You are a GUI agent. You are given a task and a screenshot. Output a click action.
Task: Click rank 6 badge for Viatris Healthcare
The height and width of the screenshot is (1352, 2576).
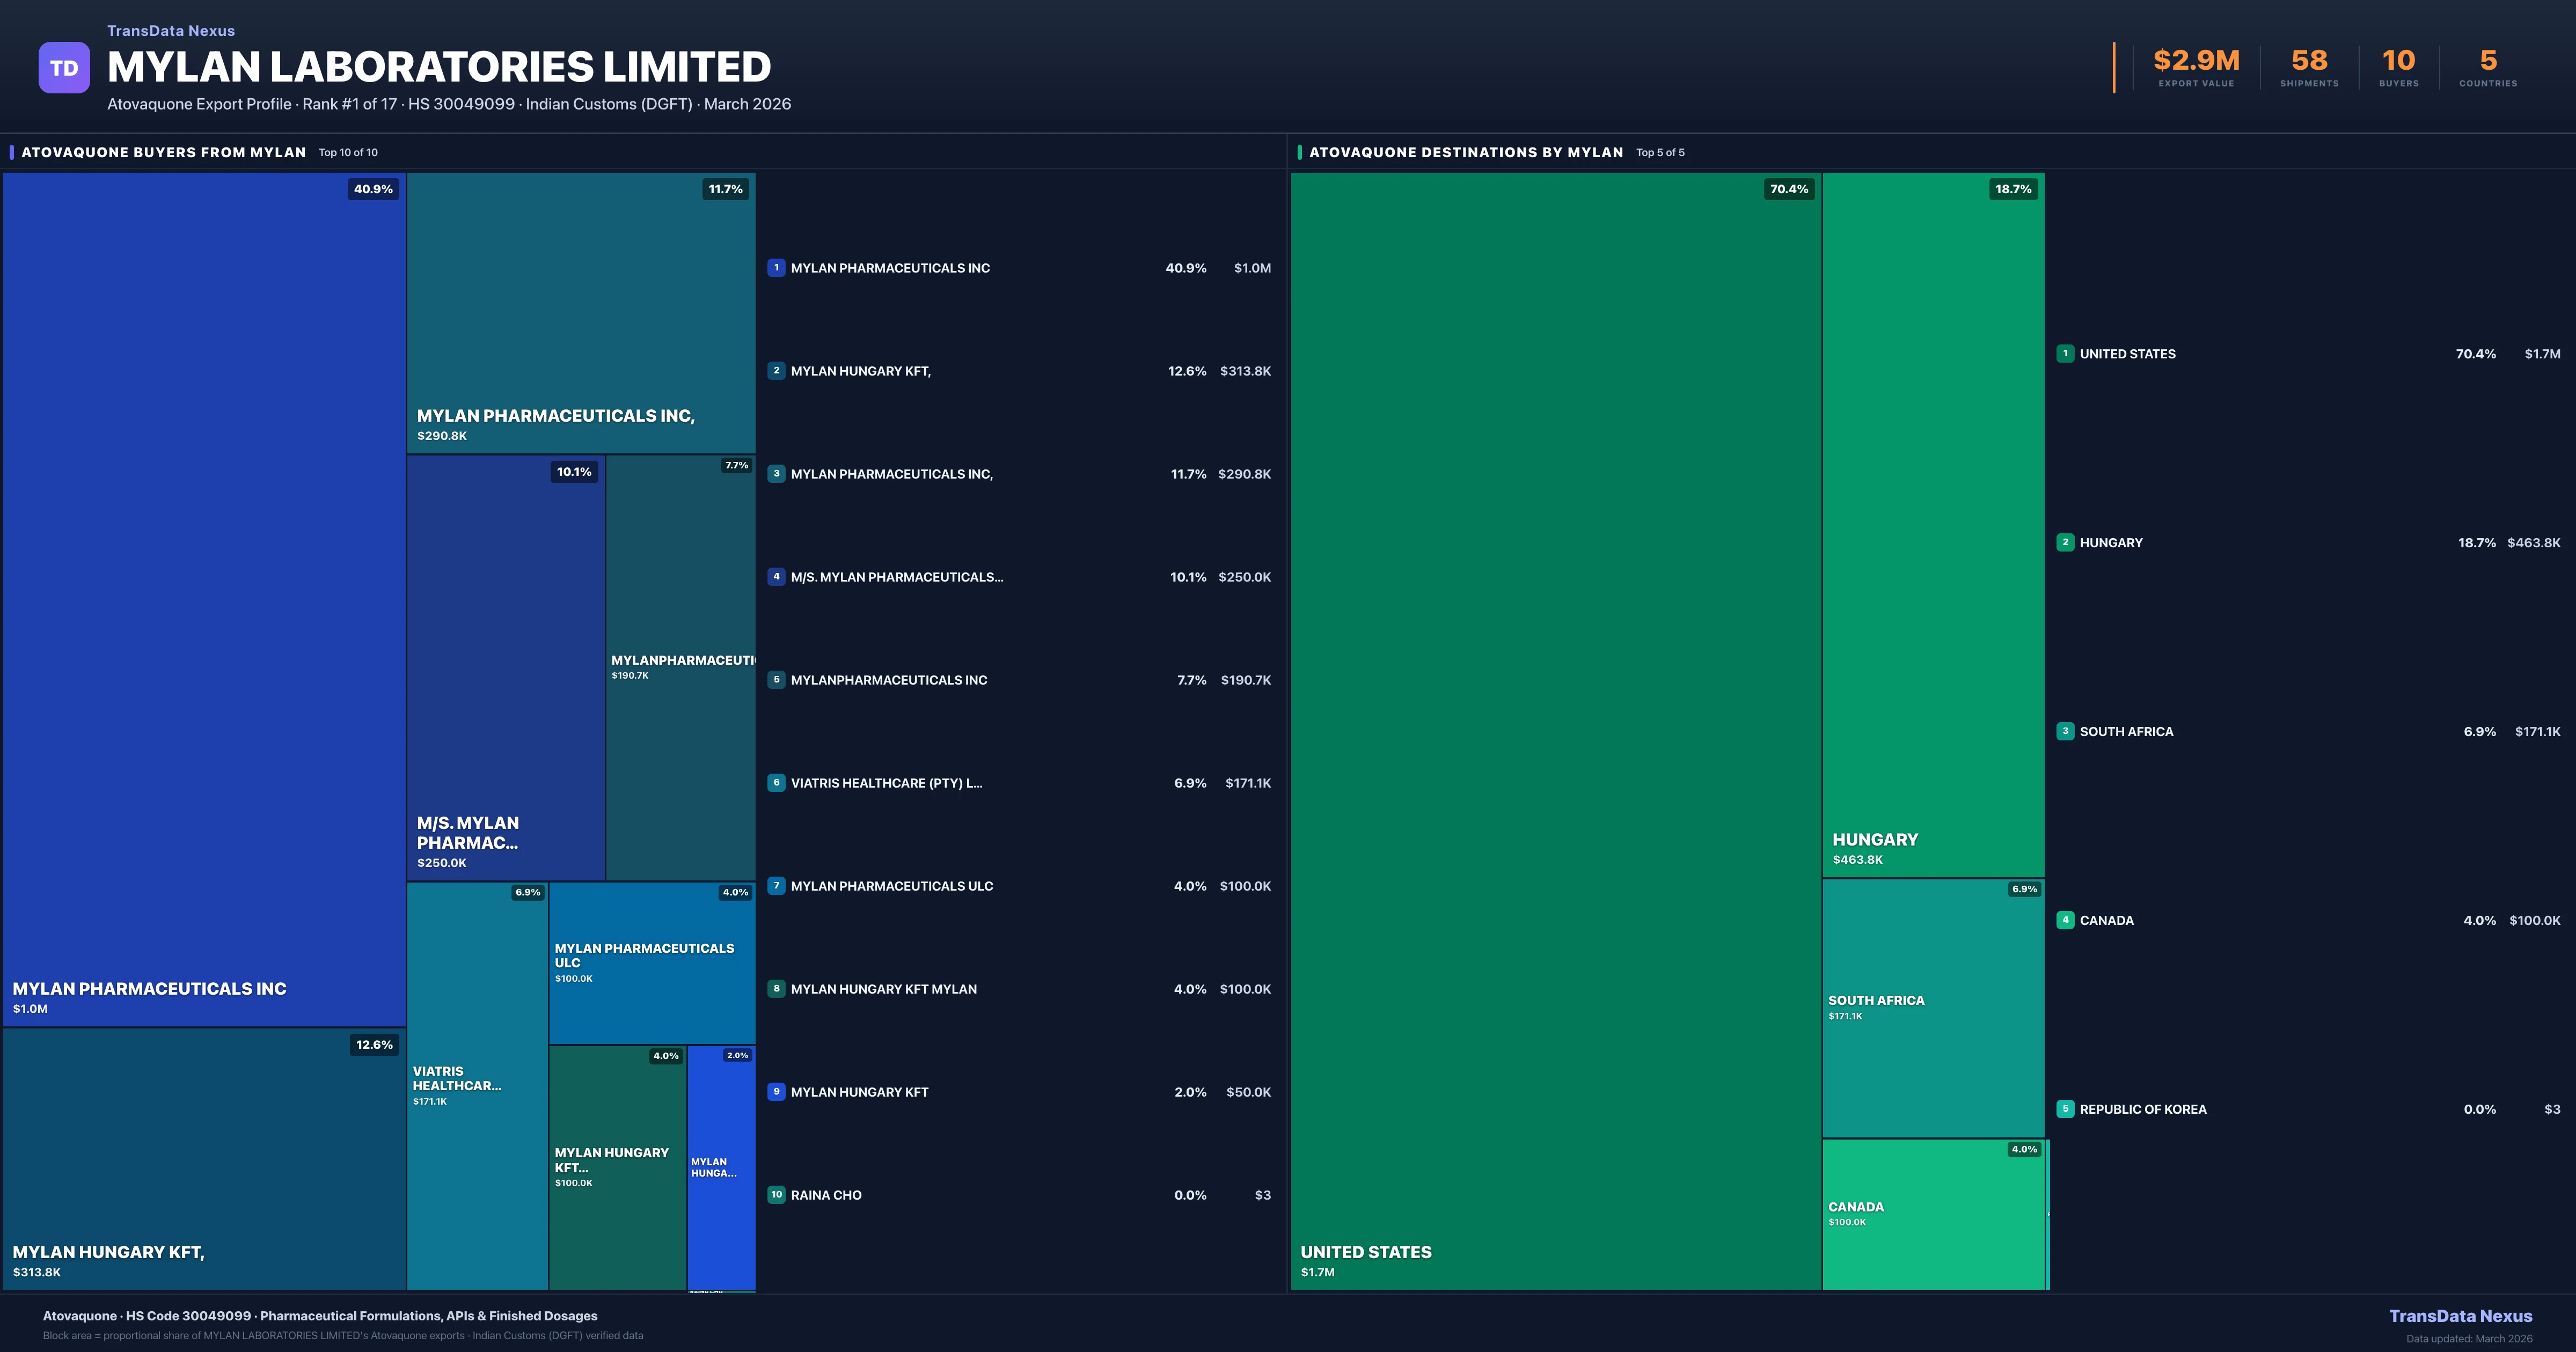click(x=776, y=783)
